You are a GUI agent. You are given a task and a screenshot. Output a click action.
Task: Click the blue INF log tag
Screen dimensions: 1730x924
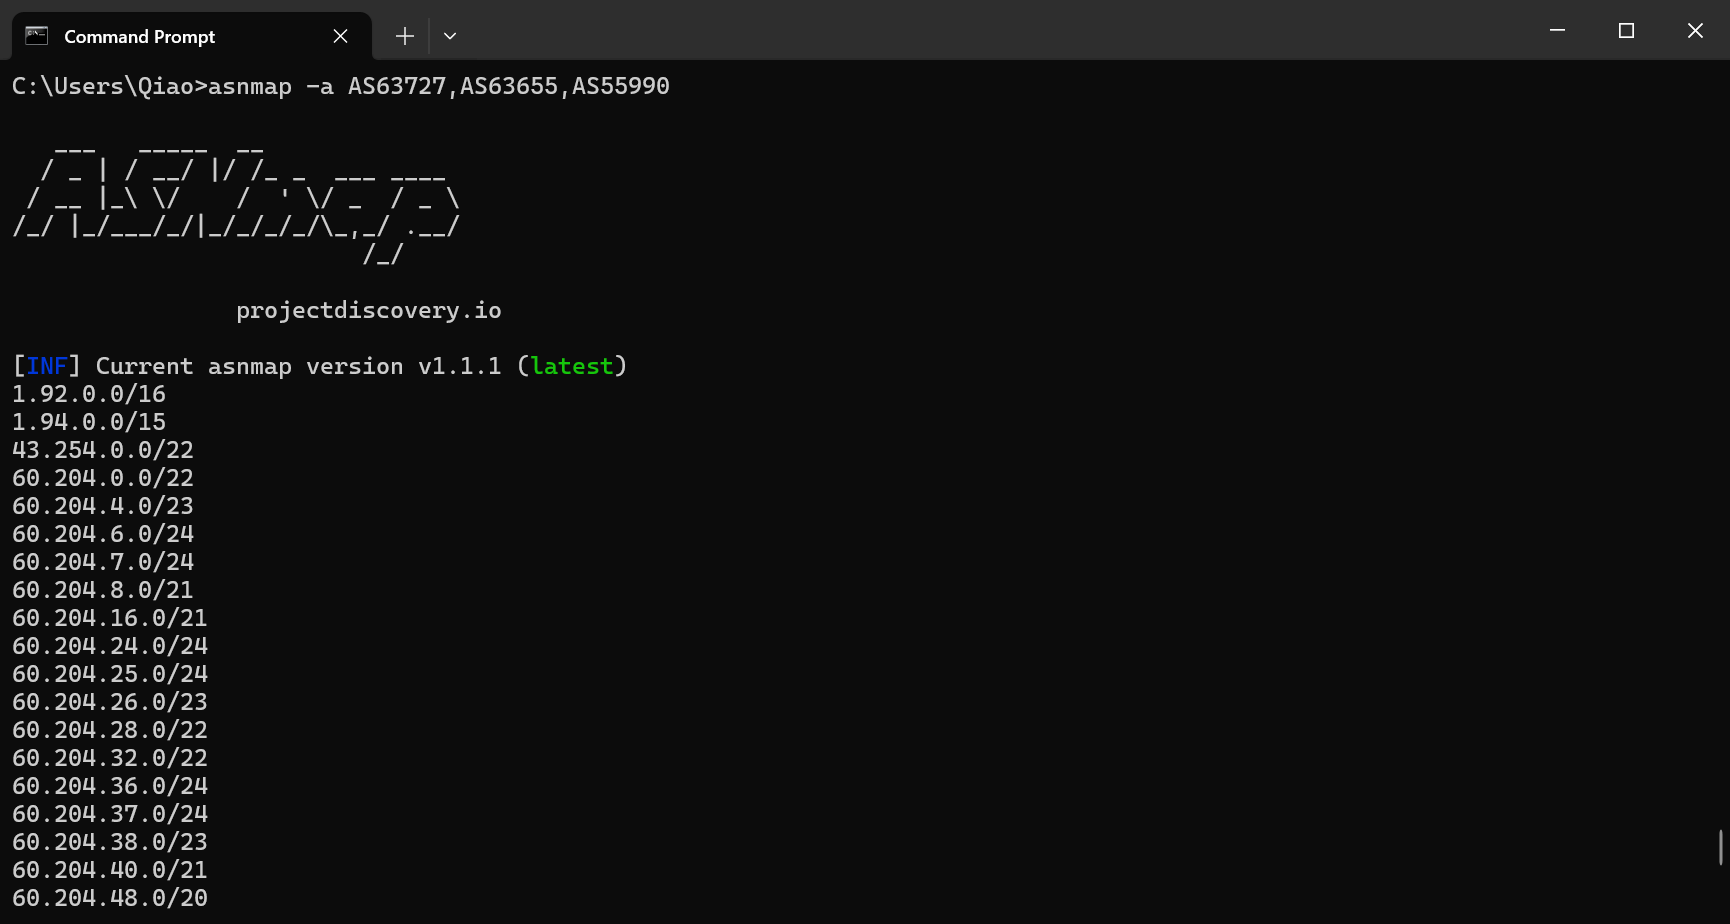46,366
